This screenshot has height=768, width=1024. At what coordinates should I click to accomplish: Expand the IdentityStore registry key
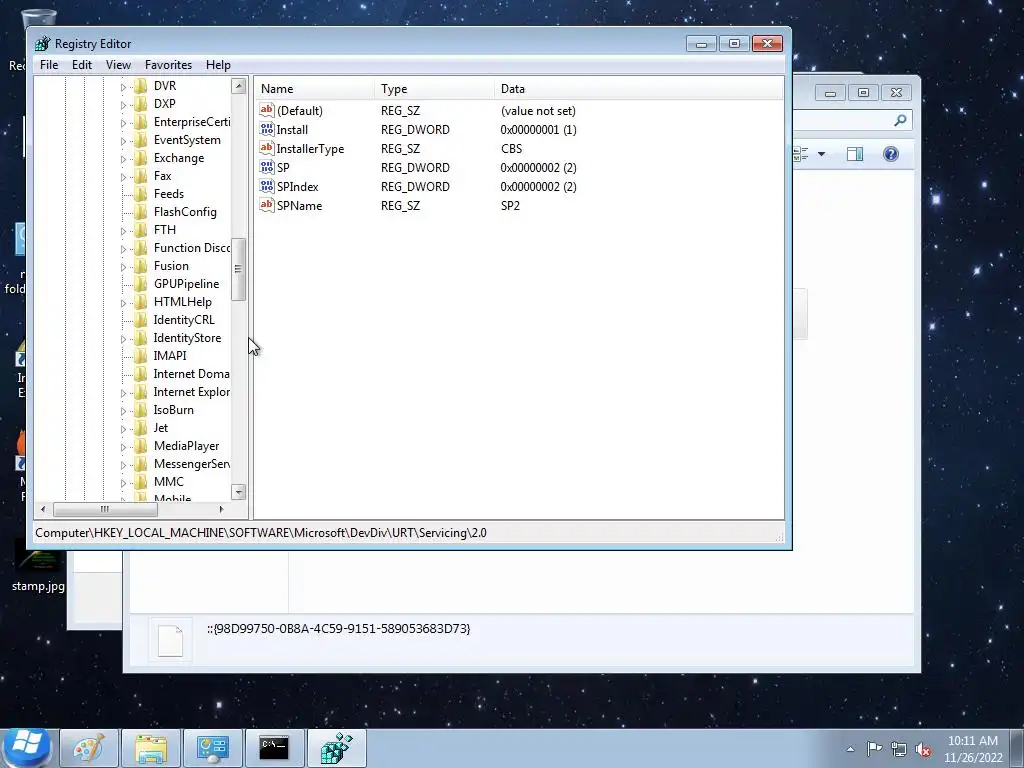(x=123, y=338)
